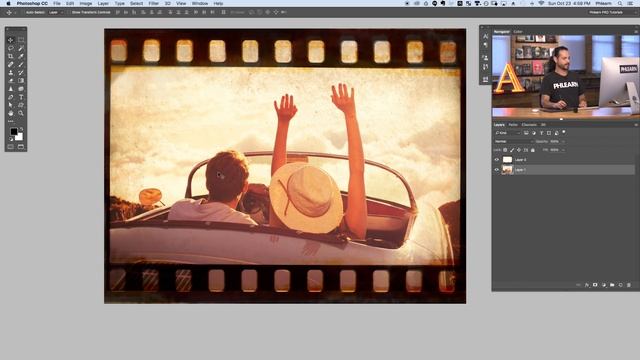Viewport: 640px width, 360px height.
Task: Select the Crop tool
Action: [x=11, y=56]
